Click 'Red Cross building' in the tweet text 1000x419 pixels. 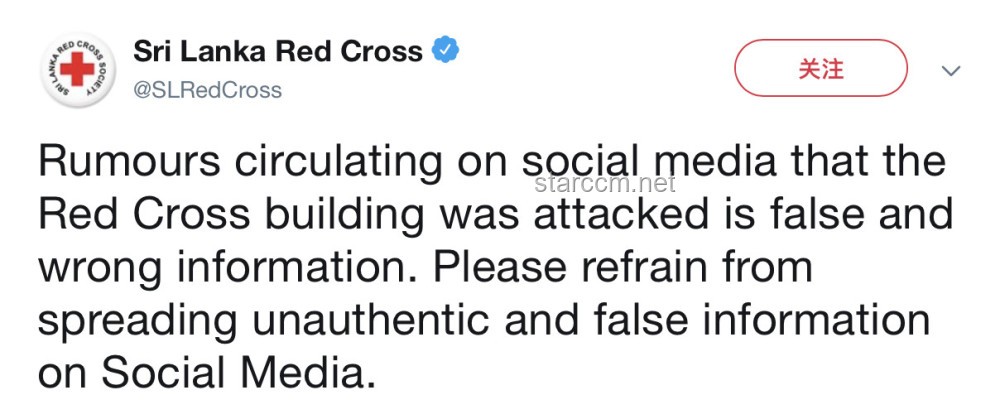click(232, 214)
